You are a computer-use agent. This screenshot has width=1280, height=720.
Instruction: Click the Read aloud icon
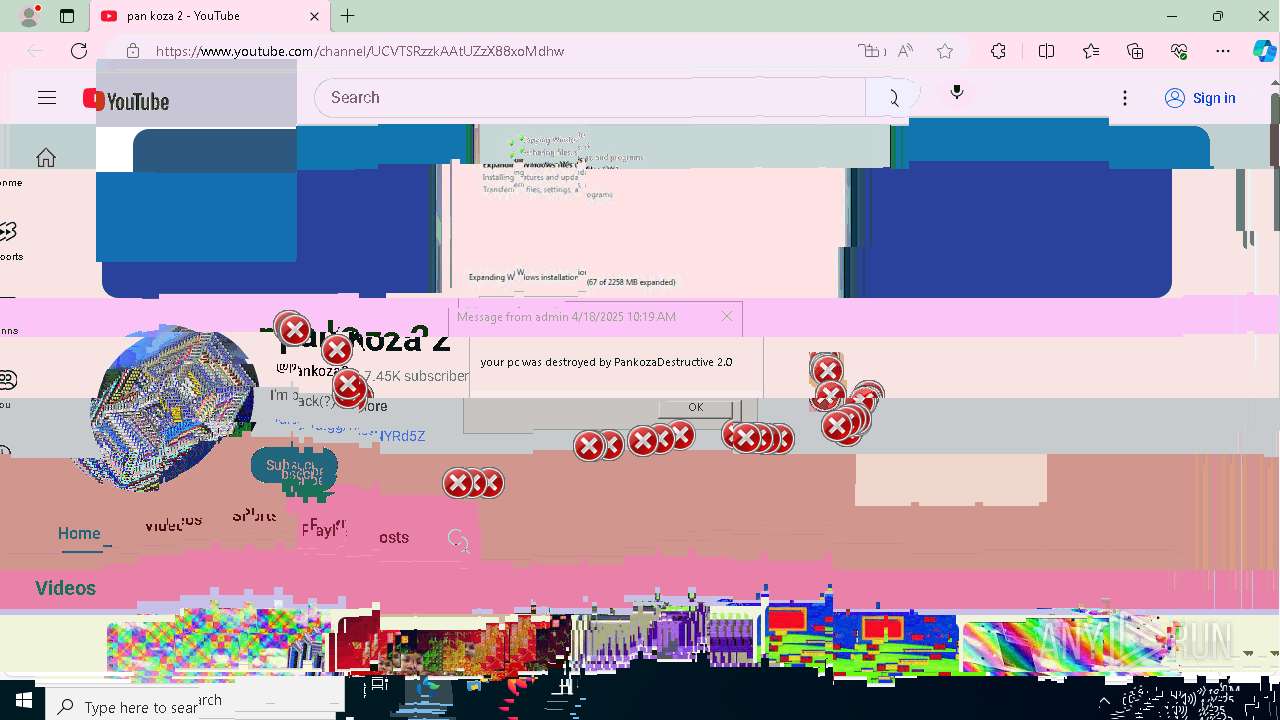click(x=905, y=51)
